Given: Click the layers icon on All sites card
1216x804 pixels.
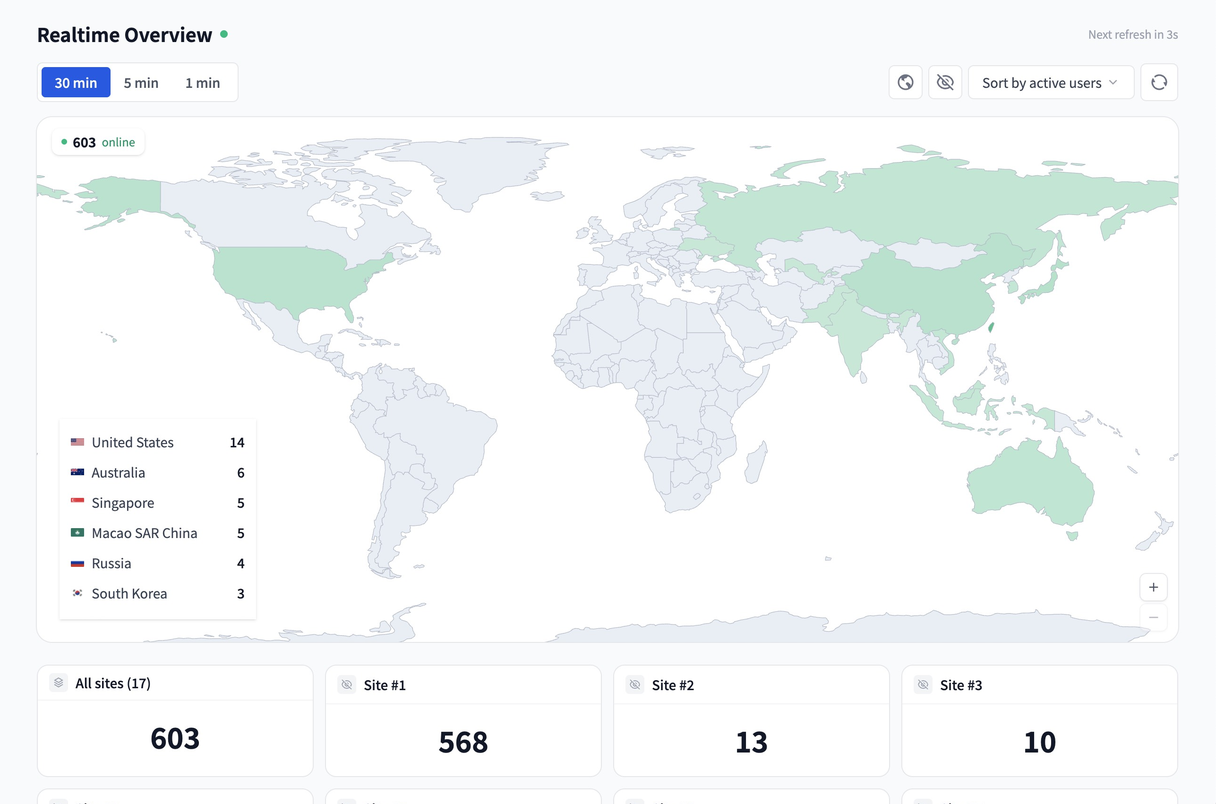Looking at the screenshot, I should coord(59,683).
